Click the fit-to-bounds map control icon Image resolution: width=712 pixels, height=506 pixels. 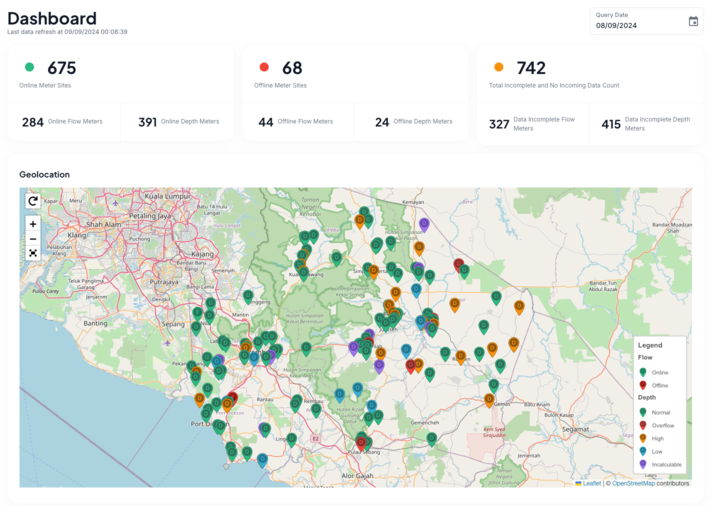[33, 253]
